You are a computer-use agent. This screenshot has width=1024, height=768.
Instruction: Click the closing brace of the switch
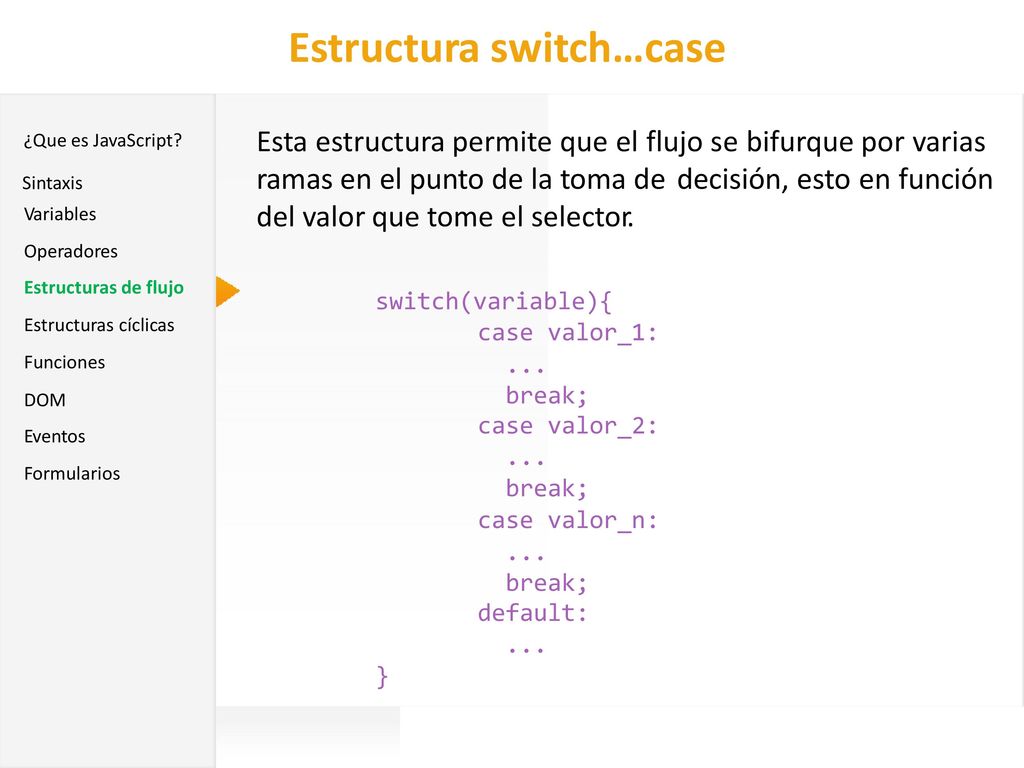coord(382,677)
